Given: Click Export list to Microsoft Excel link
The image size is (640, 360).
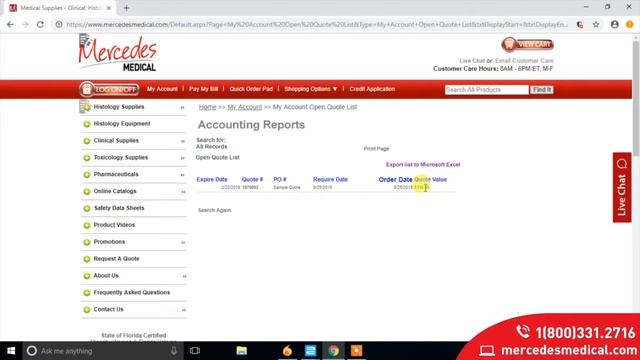Looking at the screenshot, I should (x=423, y=164).
